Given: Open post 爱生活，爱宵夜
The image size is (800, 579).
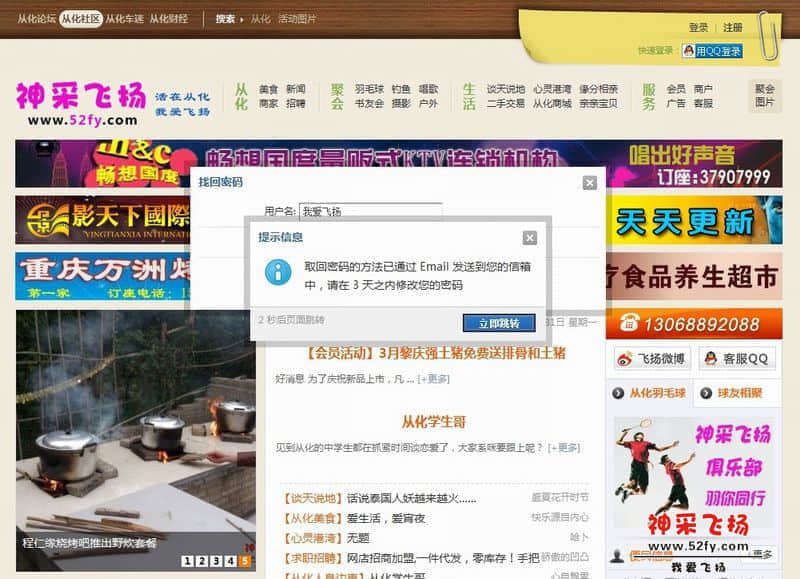Looking at the screenshot, I should point(386,518).
